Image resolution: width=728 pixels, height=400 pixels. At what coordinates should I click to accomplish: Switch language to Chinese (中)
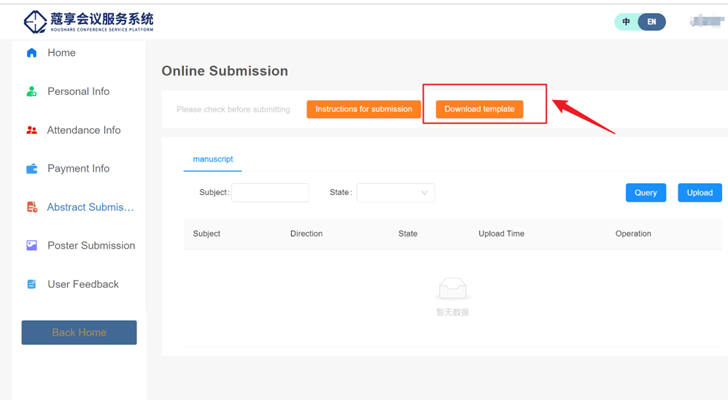click(627, 21)
